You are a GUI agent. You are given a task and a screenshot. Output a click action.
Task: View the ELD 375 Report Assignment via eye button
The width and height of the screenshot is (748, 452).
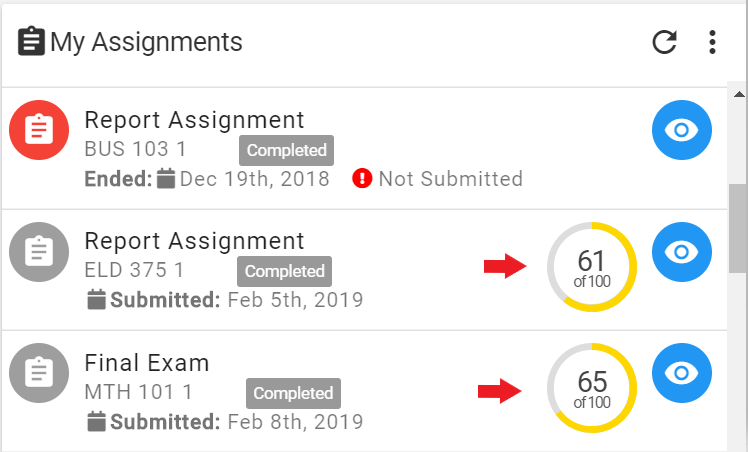tap(682, 252)
